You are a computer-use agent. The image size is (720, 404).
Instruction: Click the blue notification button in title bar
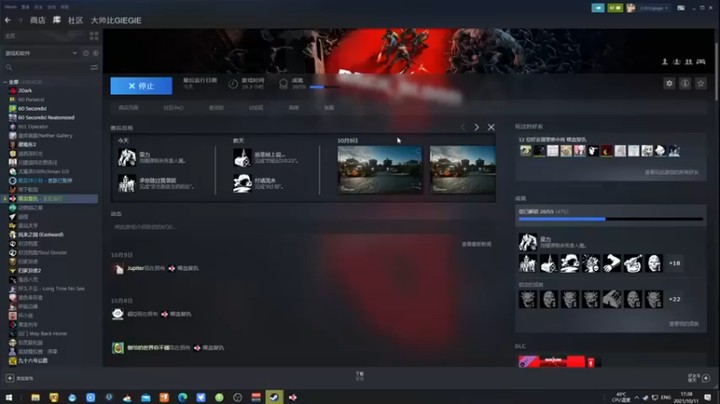[598, 8]
